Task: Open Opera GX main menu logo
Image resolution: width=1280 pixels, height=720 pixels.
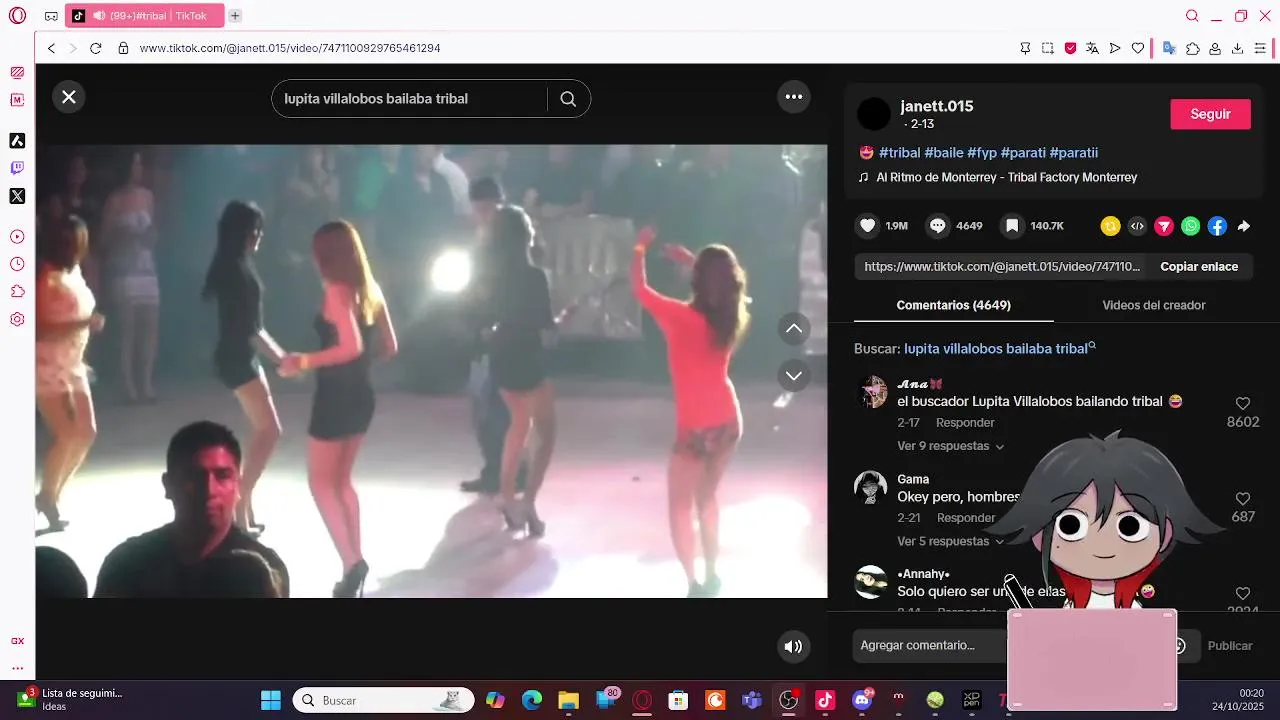Action: [x=17, y=16]
